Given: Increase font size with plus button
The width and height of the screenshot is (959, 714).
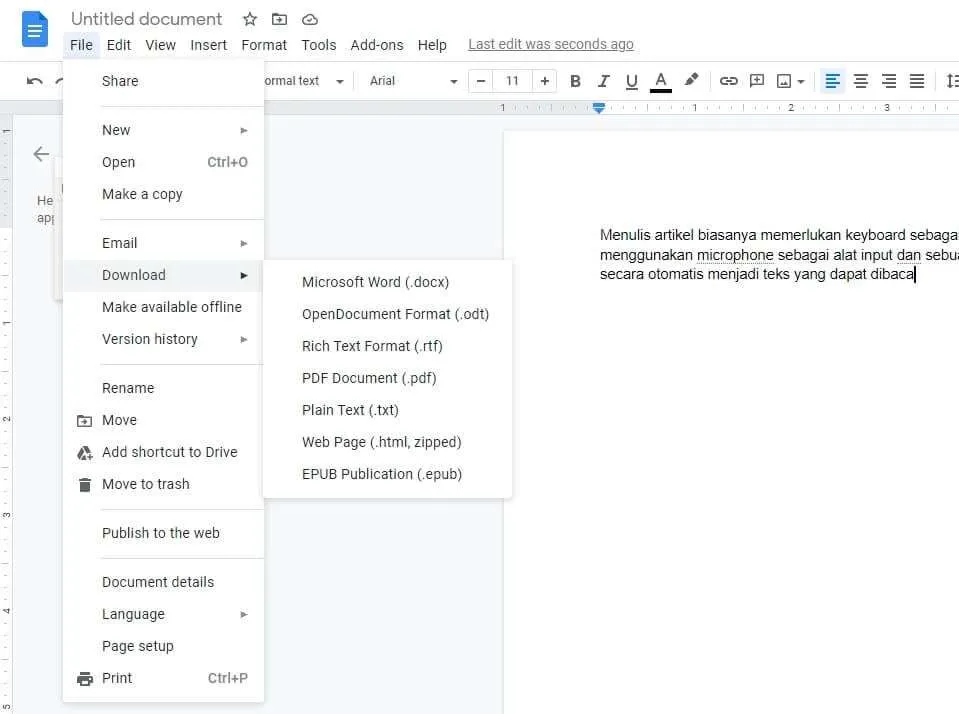Looking at the screenshot, I should coord(544,81).
